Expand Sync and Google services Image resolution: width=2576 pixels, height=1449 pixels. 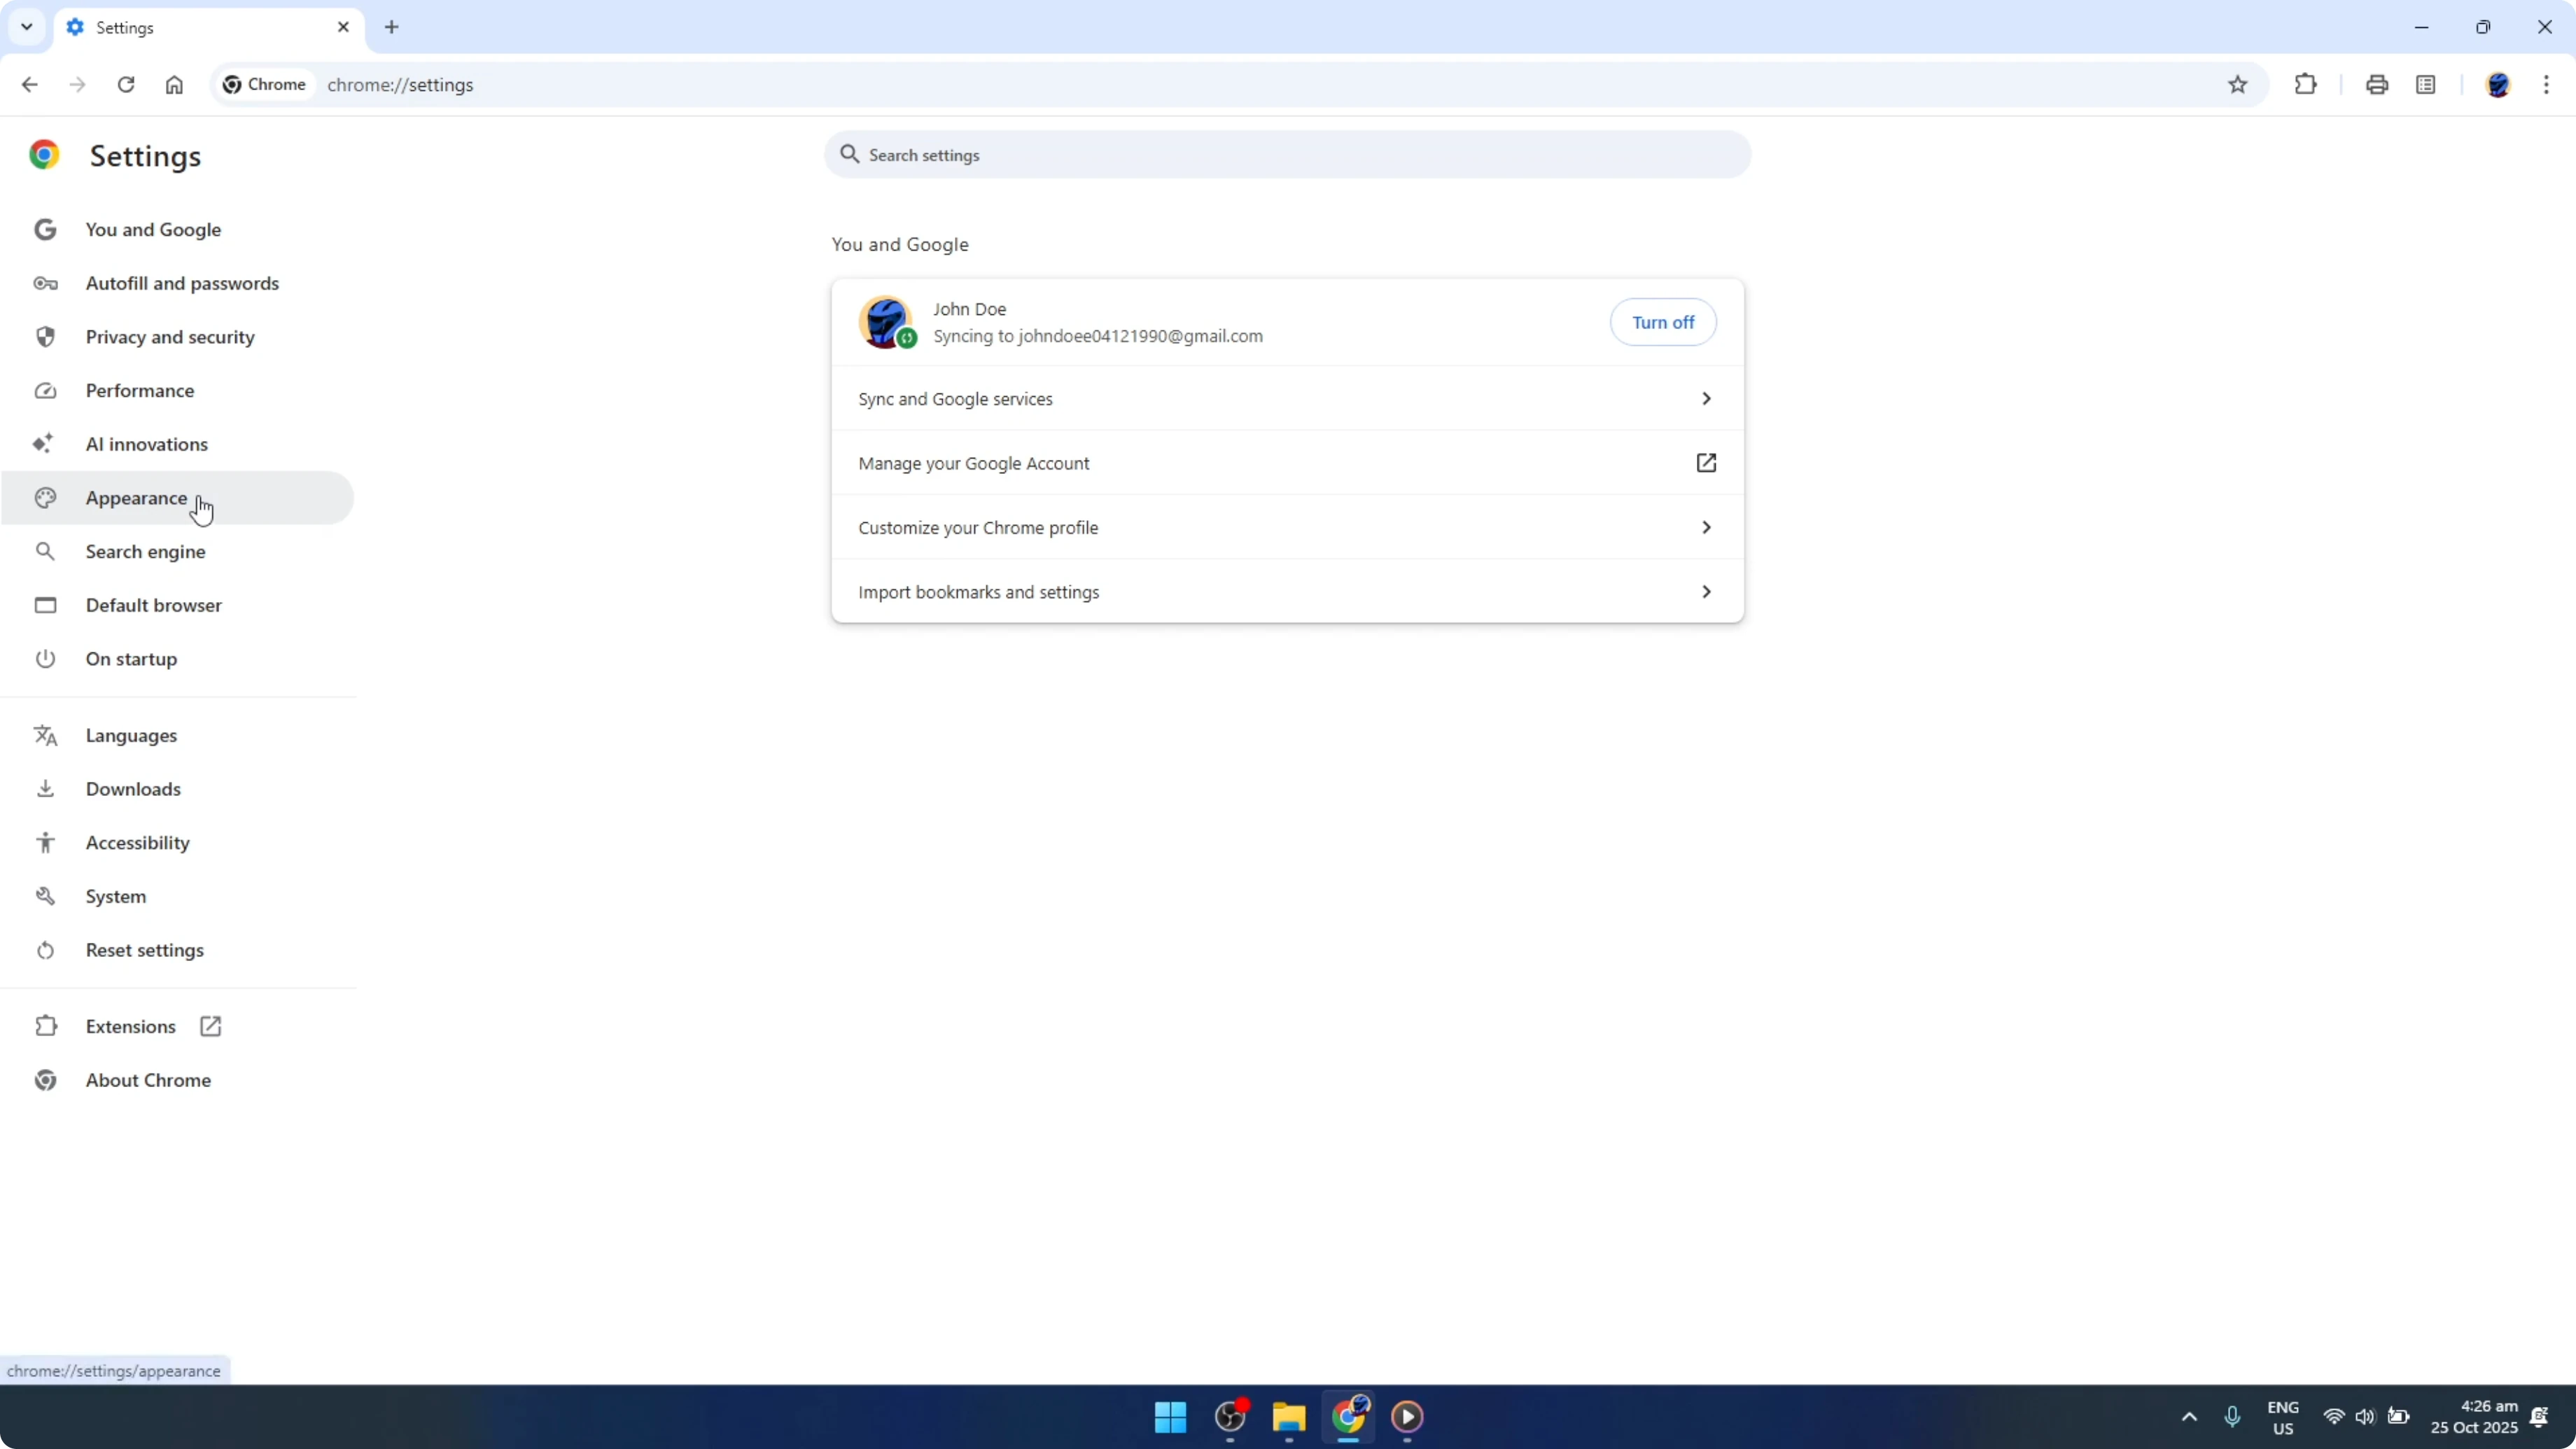(x=1286, y=398)
